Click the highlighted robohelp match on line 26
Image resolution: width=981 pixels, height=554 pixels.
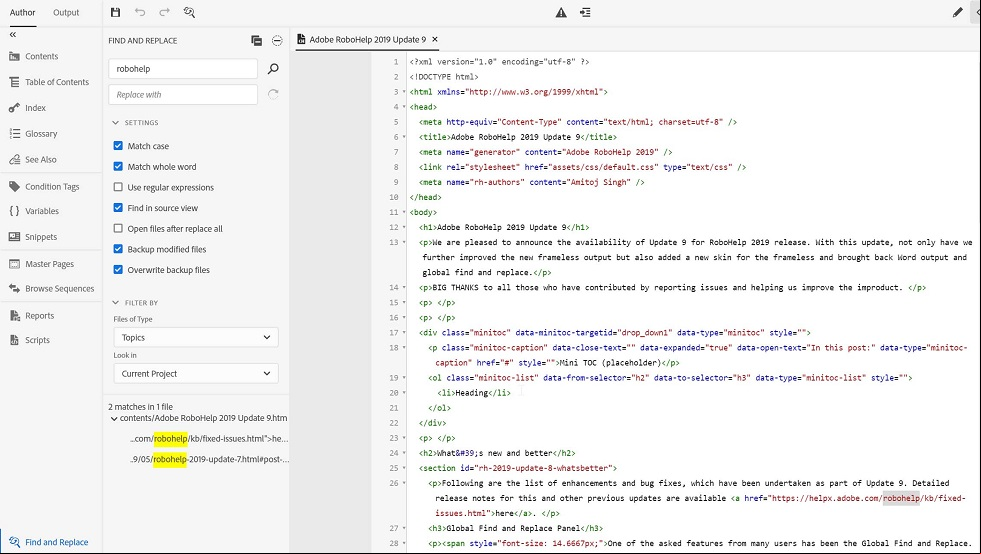pos(902,498)
